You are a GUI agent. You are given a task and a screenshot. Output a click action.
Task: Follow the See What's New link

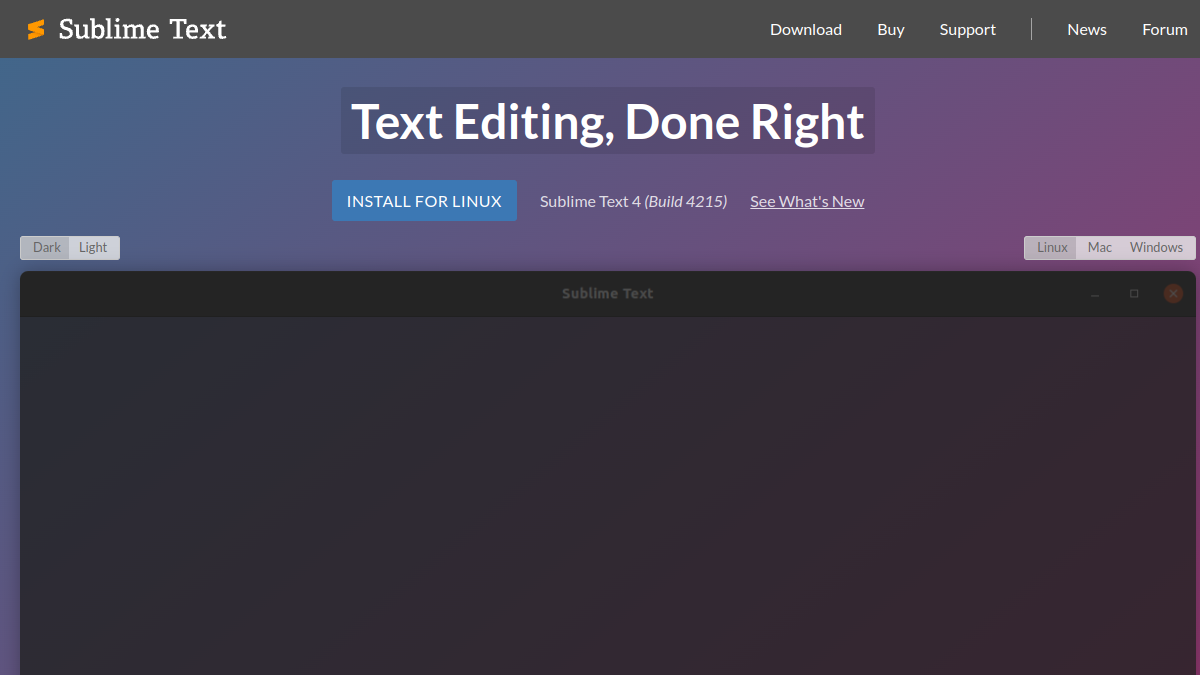807,201
